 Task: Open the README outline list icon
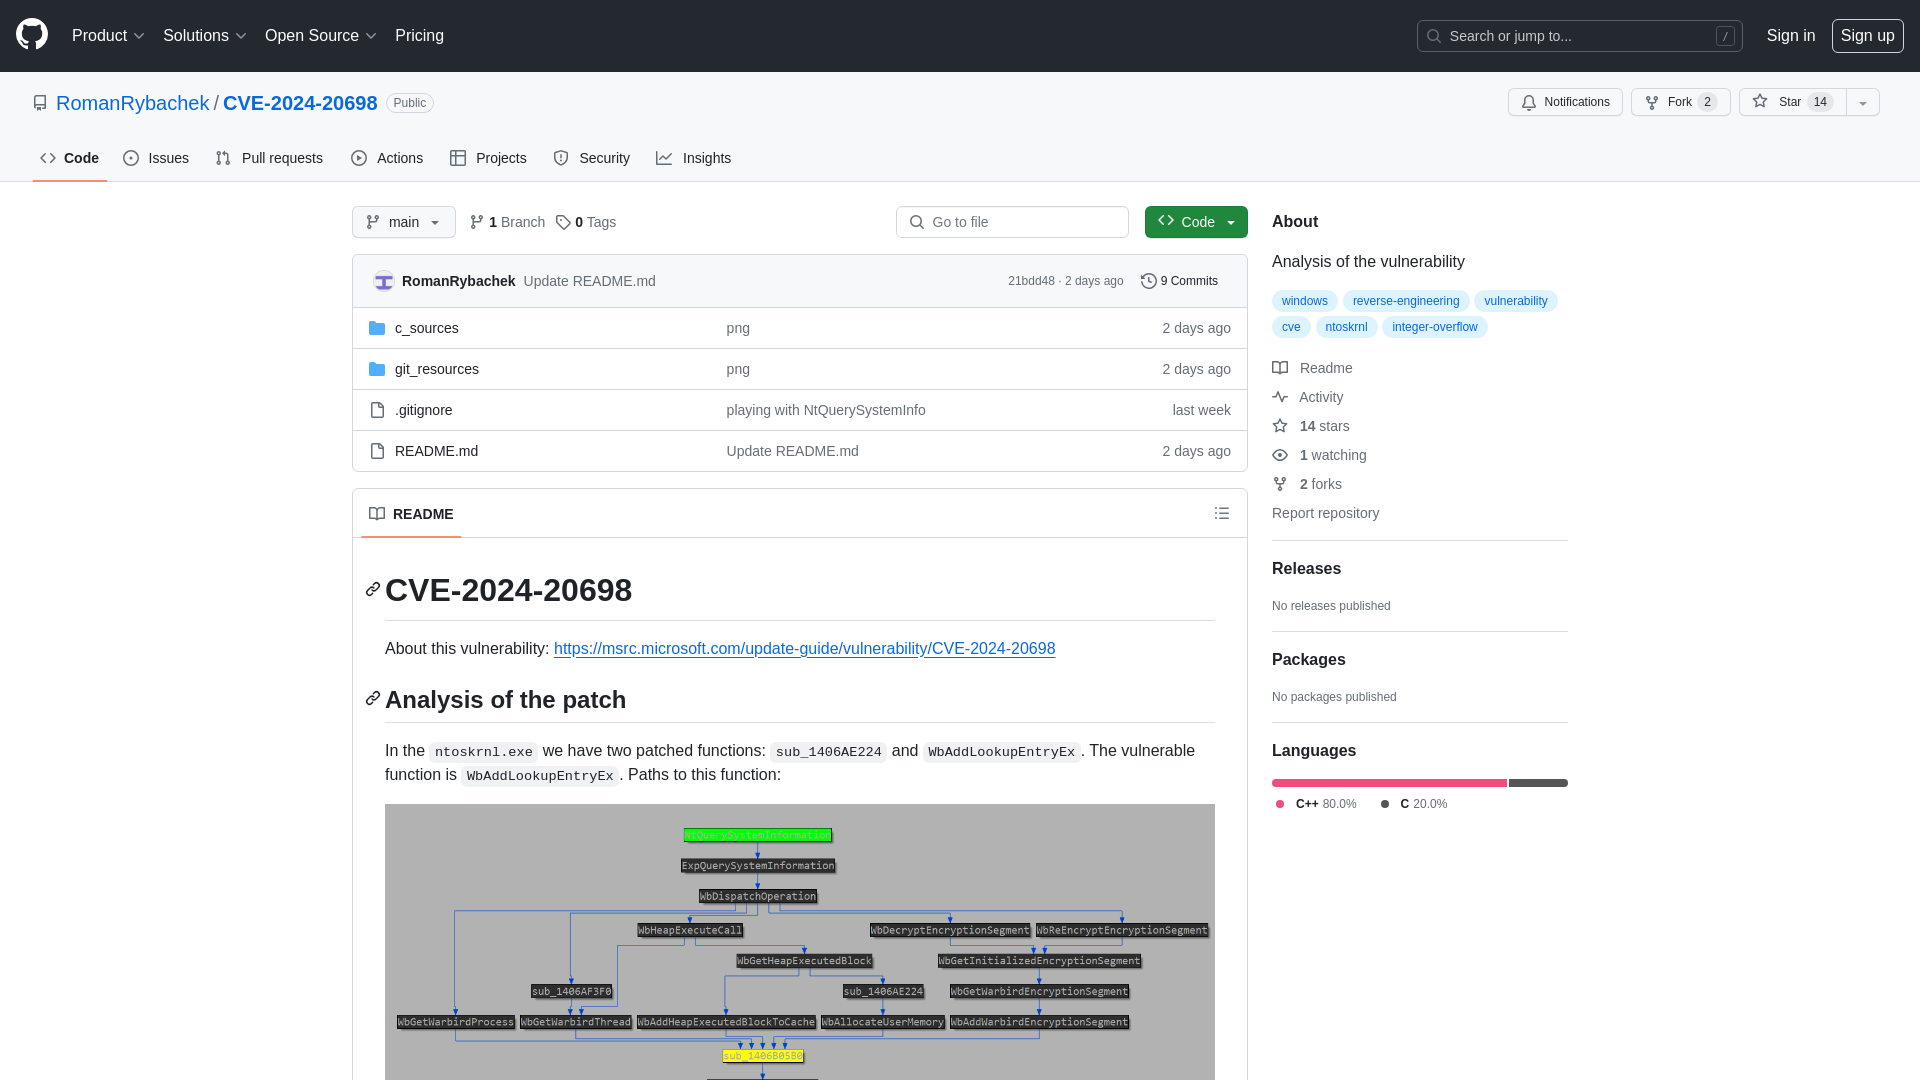(1222, 513)
